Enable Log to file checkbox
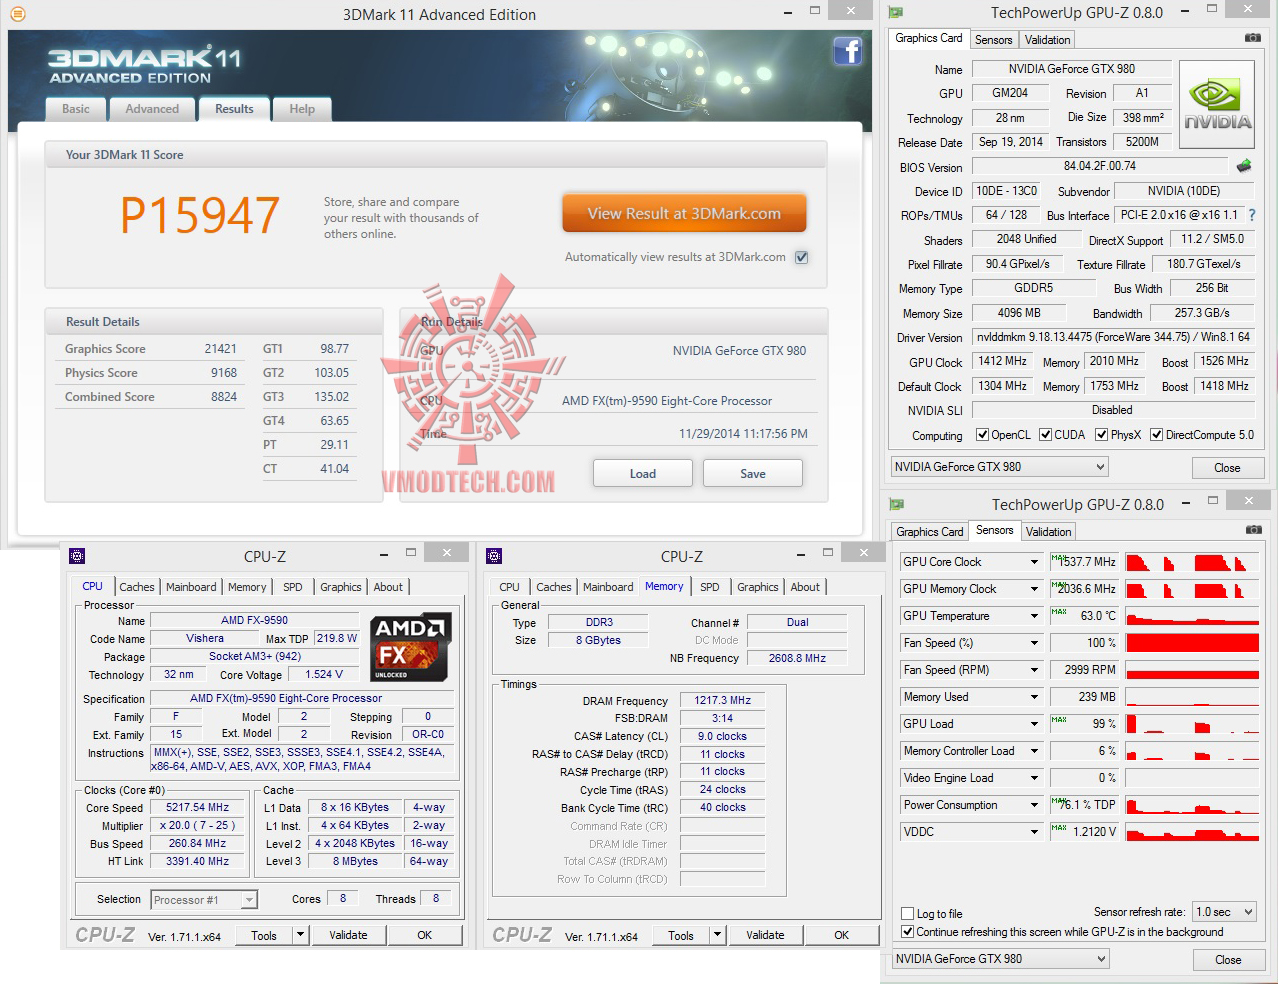This screenshot has height=984, width=1278. coord(908,914)
